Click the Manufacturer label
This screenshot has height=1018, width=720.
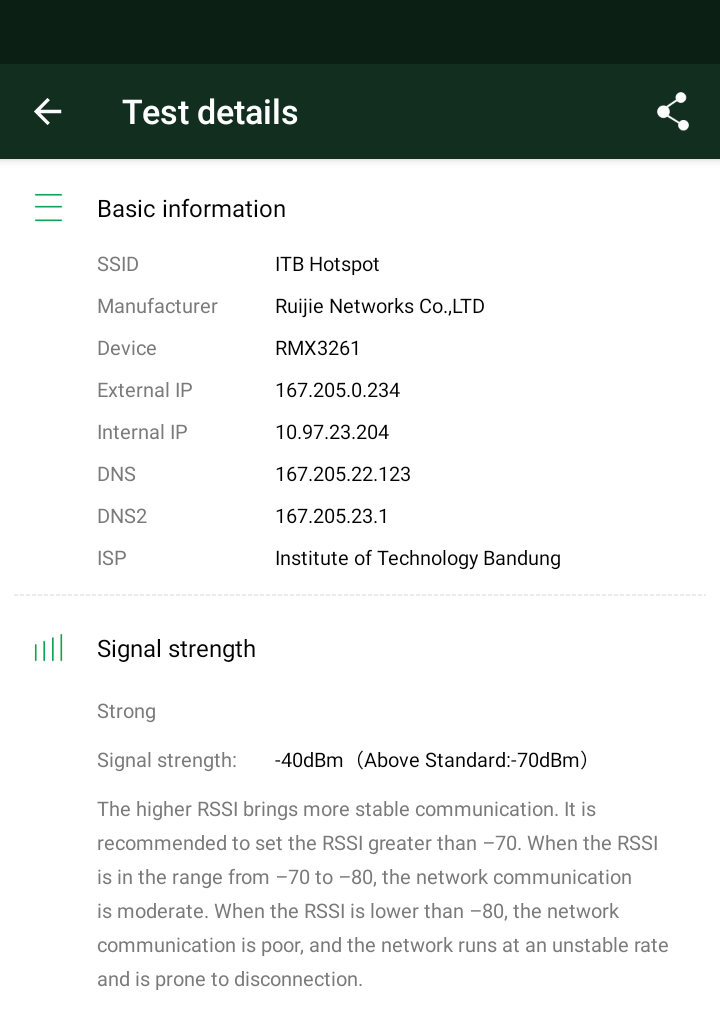pyautogui.click(x=157, y=307)
